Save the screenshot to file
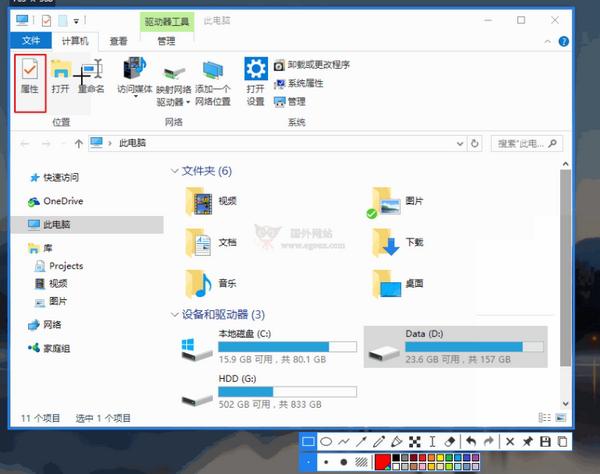The height and width of the screenshot is (474, 600). [x=545, y=442]
